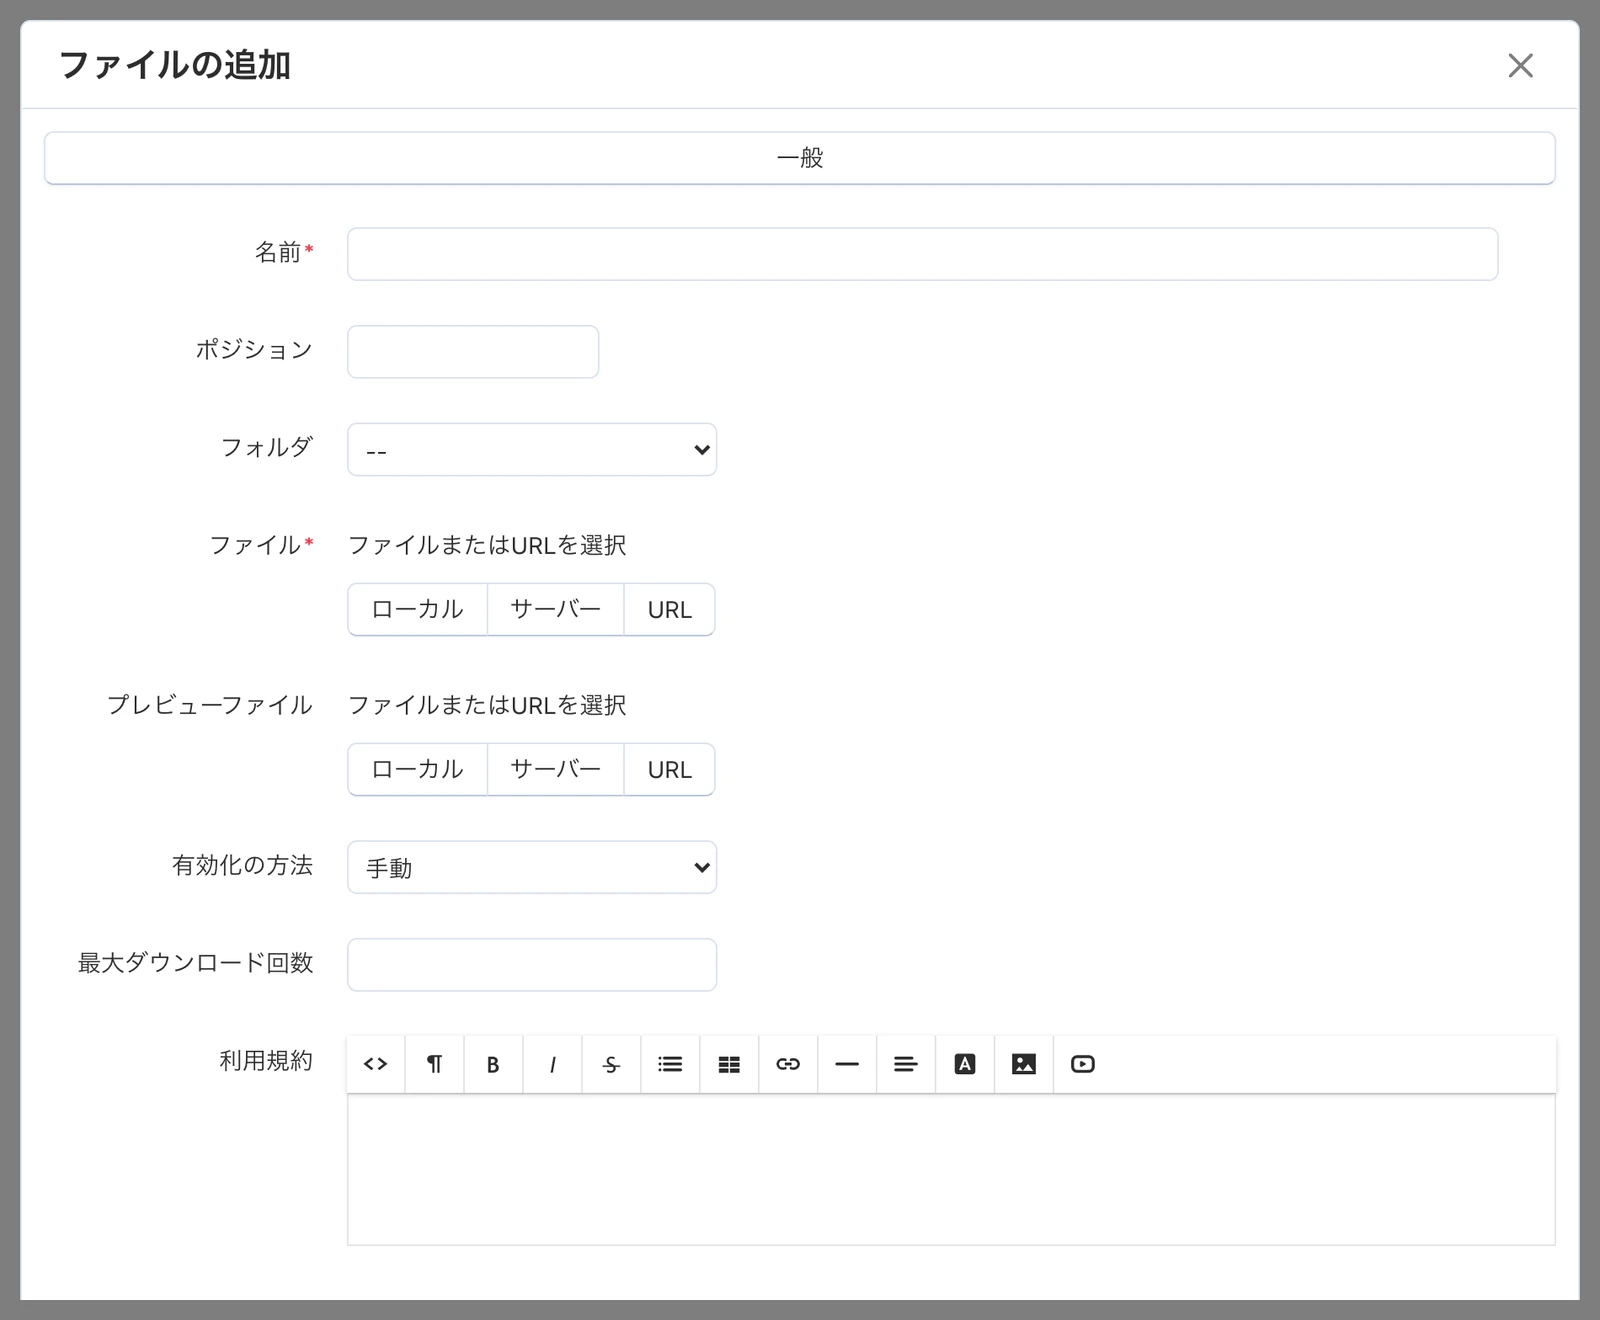Open text alignment options in editor
The width and height of the screenshot is (1600, 1320).
pyautogui.click(x=906, y=1064)
